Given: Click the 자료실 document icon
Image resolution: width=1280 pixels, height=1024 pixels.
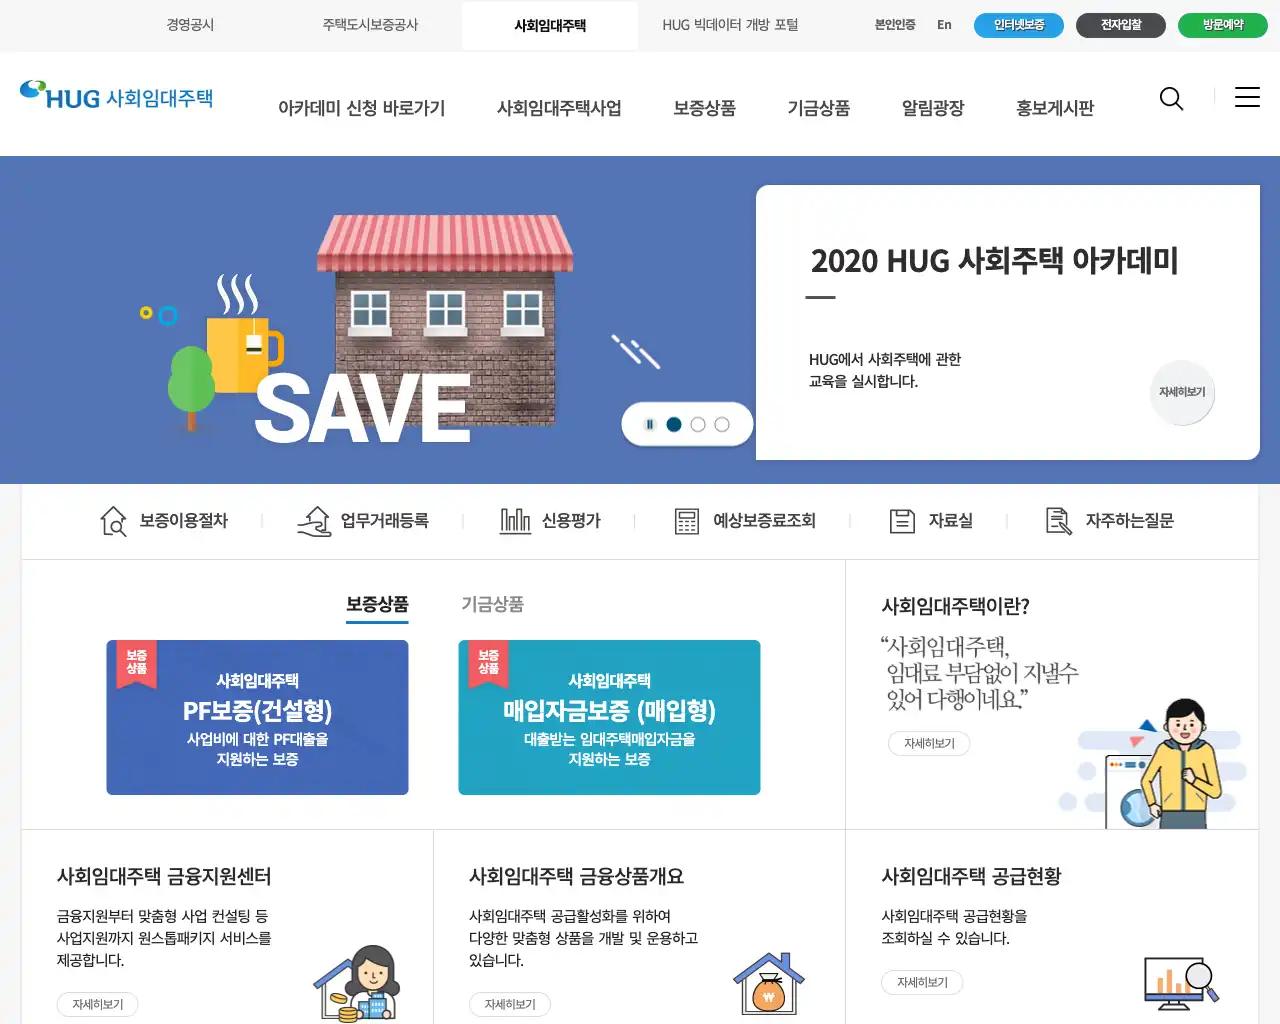Looking at the screenshot, I should pos(902,521).
